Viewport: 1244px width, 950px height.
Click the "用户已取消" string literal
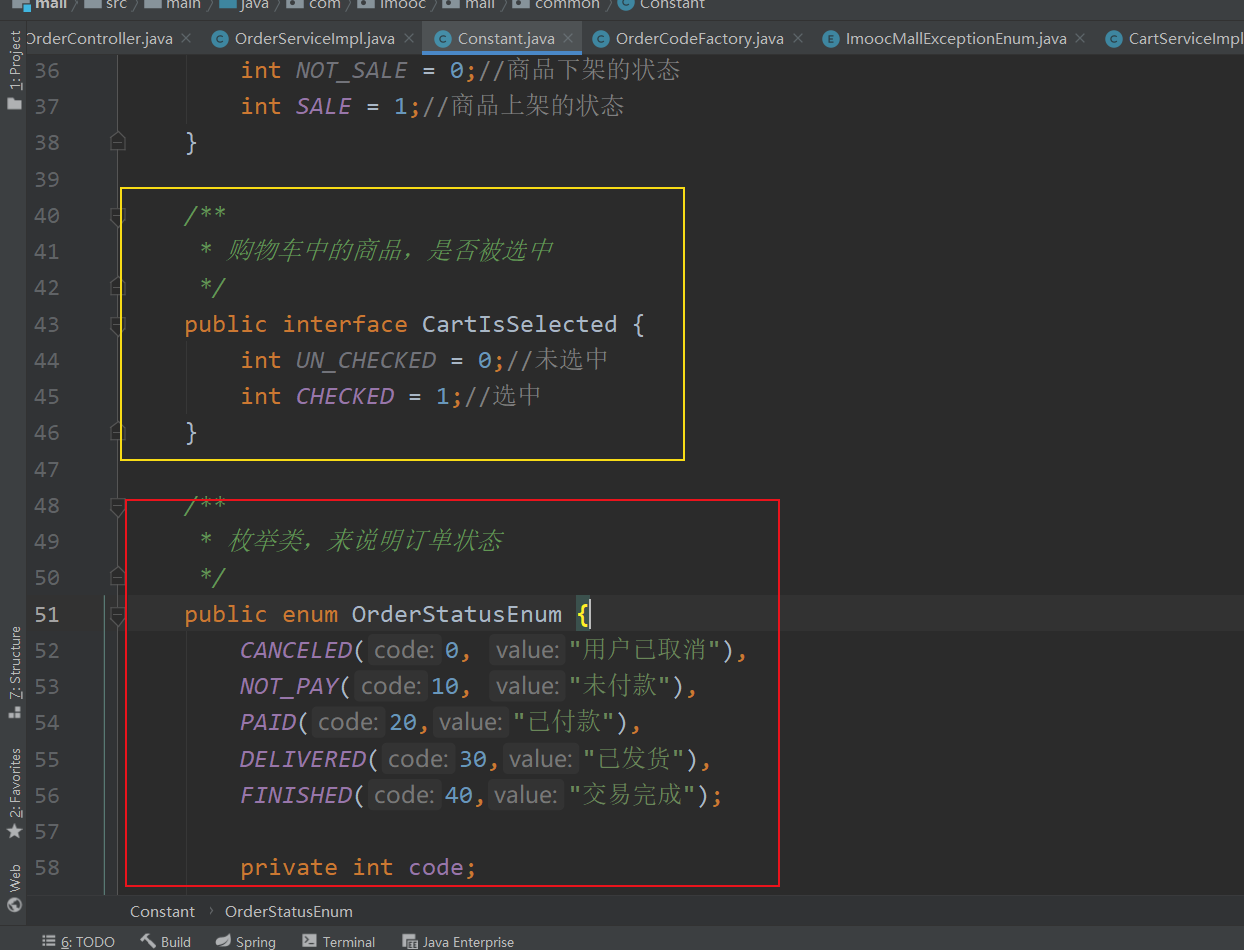click(x=645, y=650)
